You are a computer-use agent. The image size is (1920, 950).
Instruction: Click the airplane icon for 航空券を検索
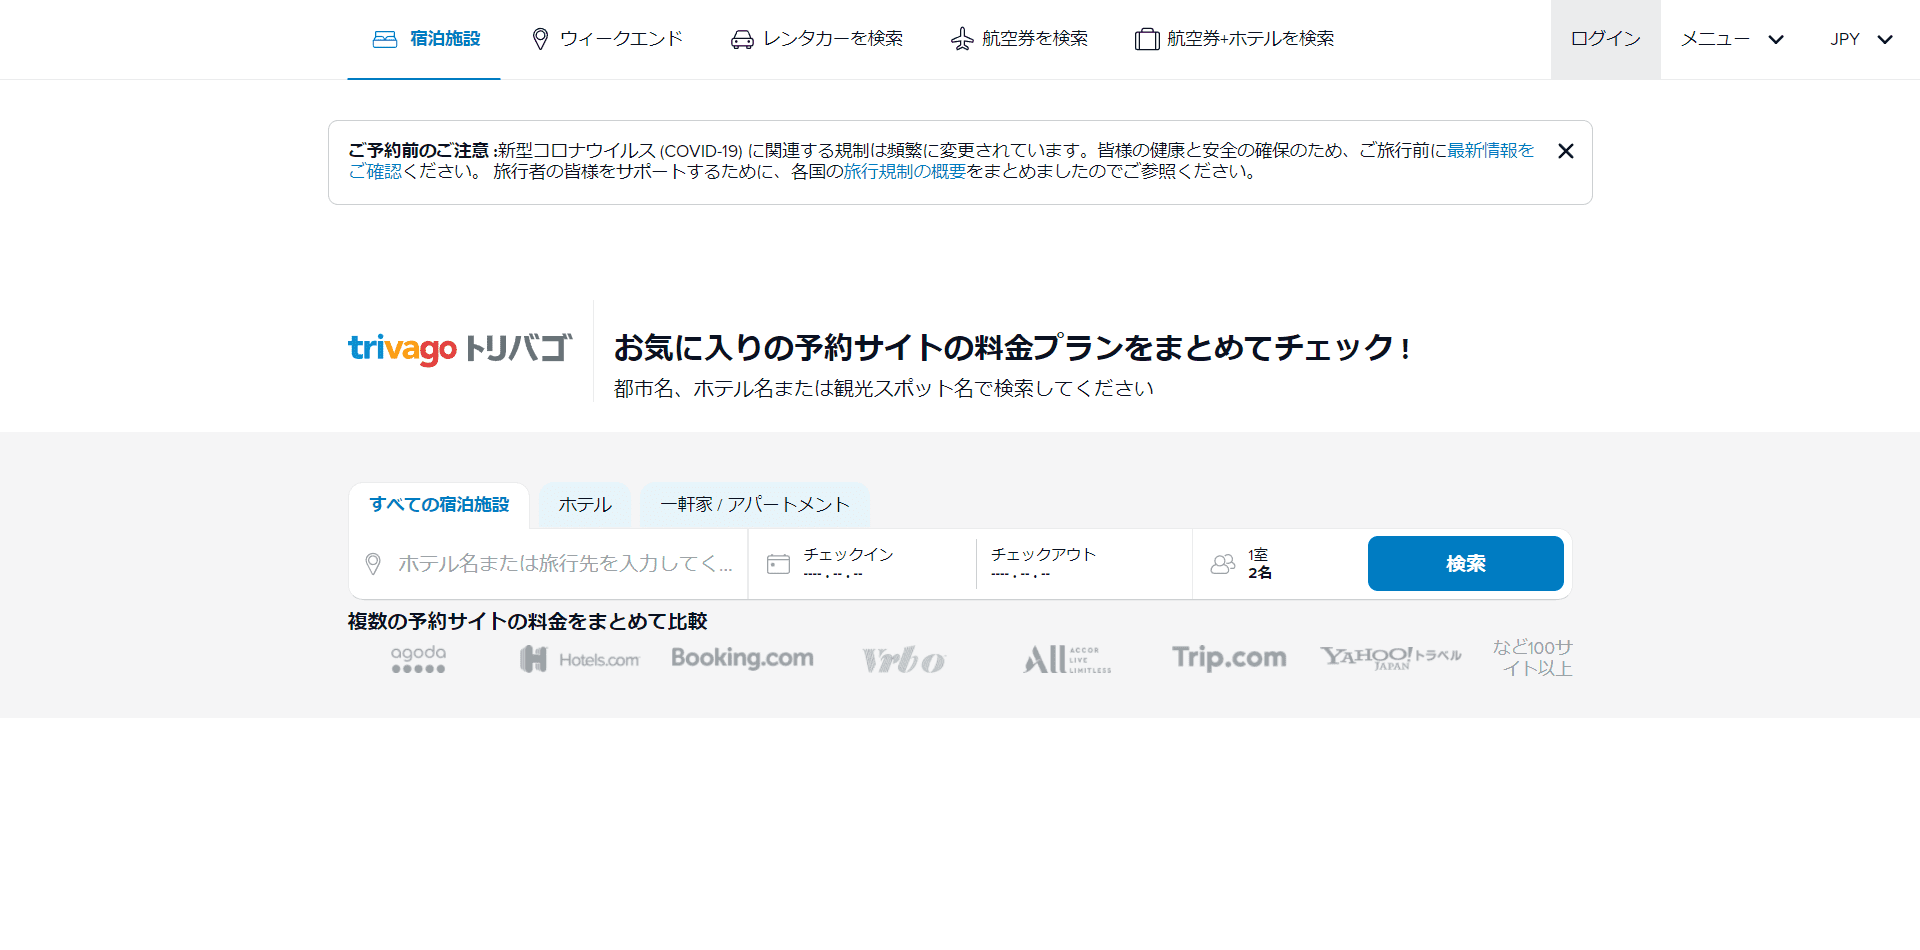(x=962, y=39)
